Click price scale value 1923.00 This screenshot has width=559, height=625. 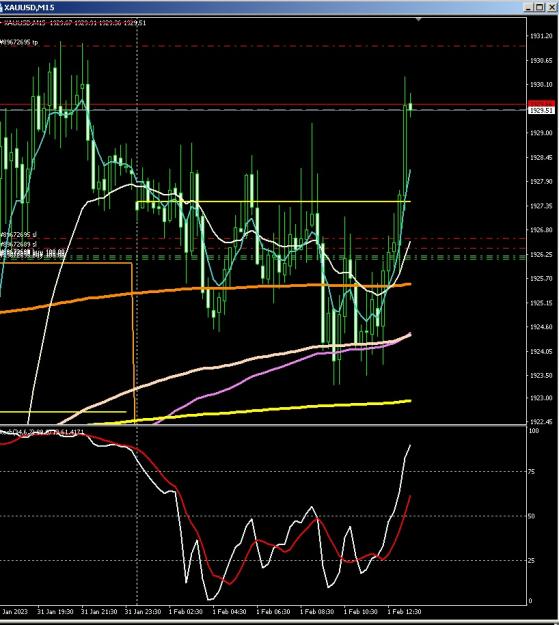(541, 398)
